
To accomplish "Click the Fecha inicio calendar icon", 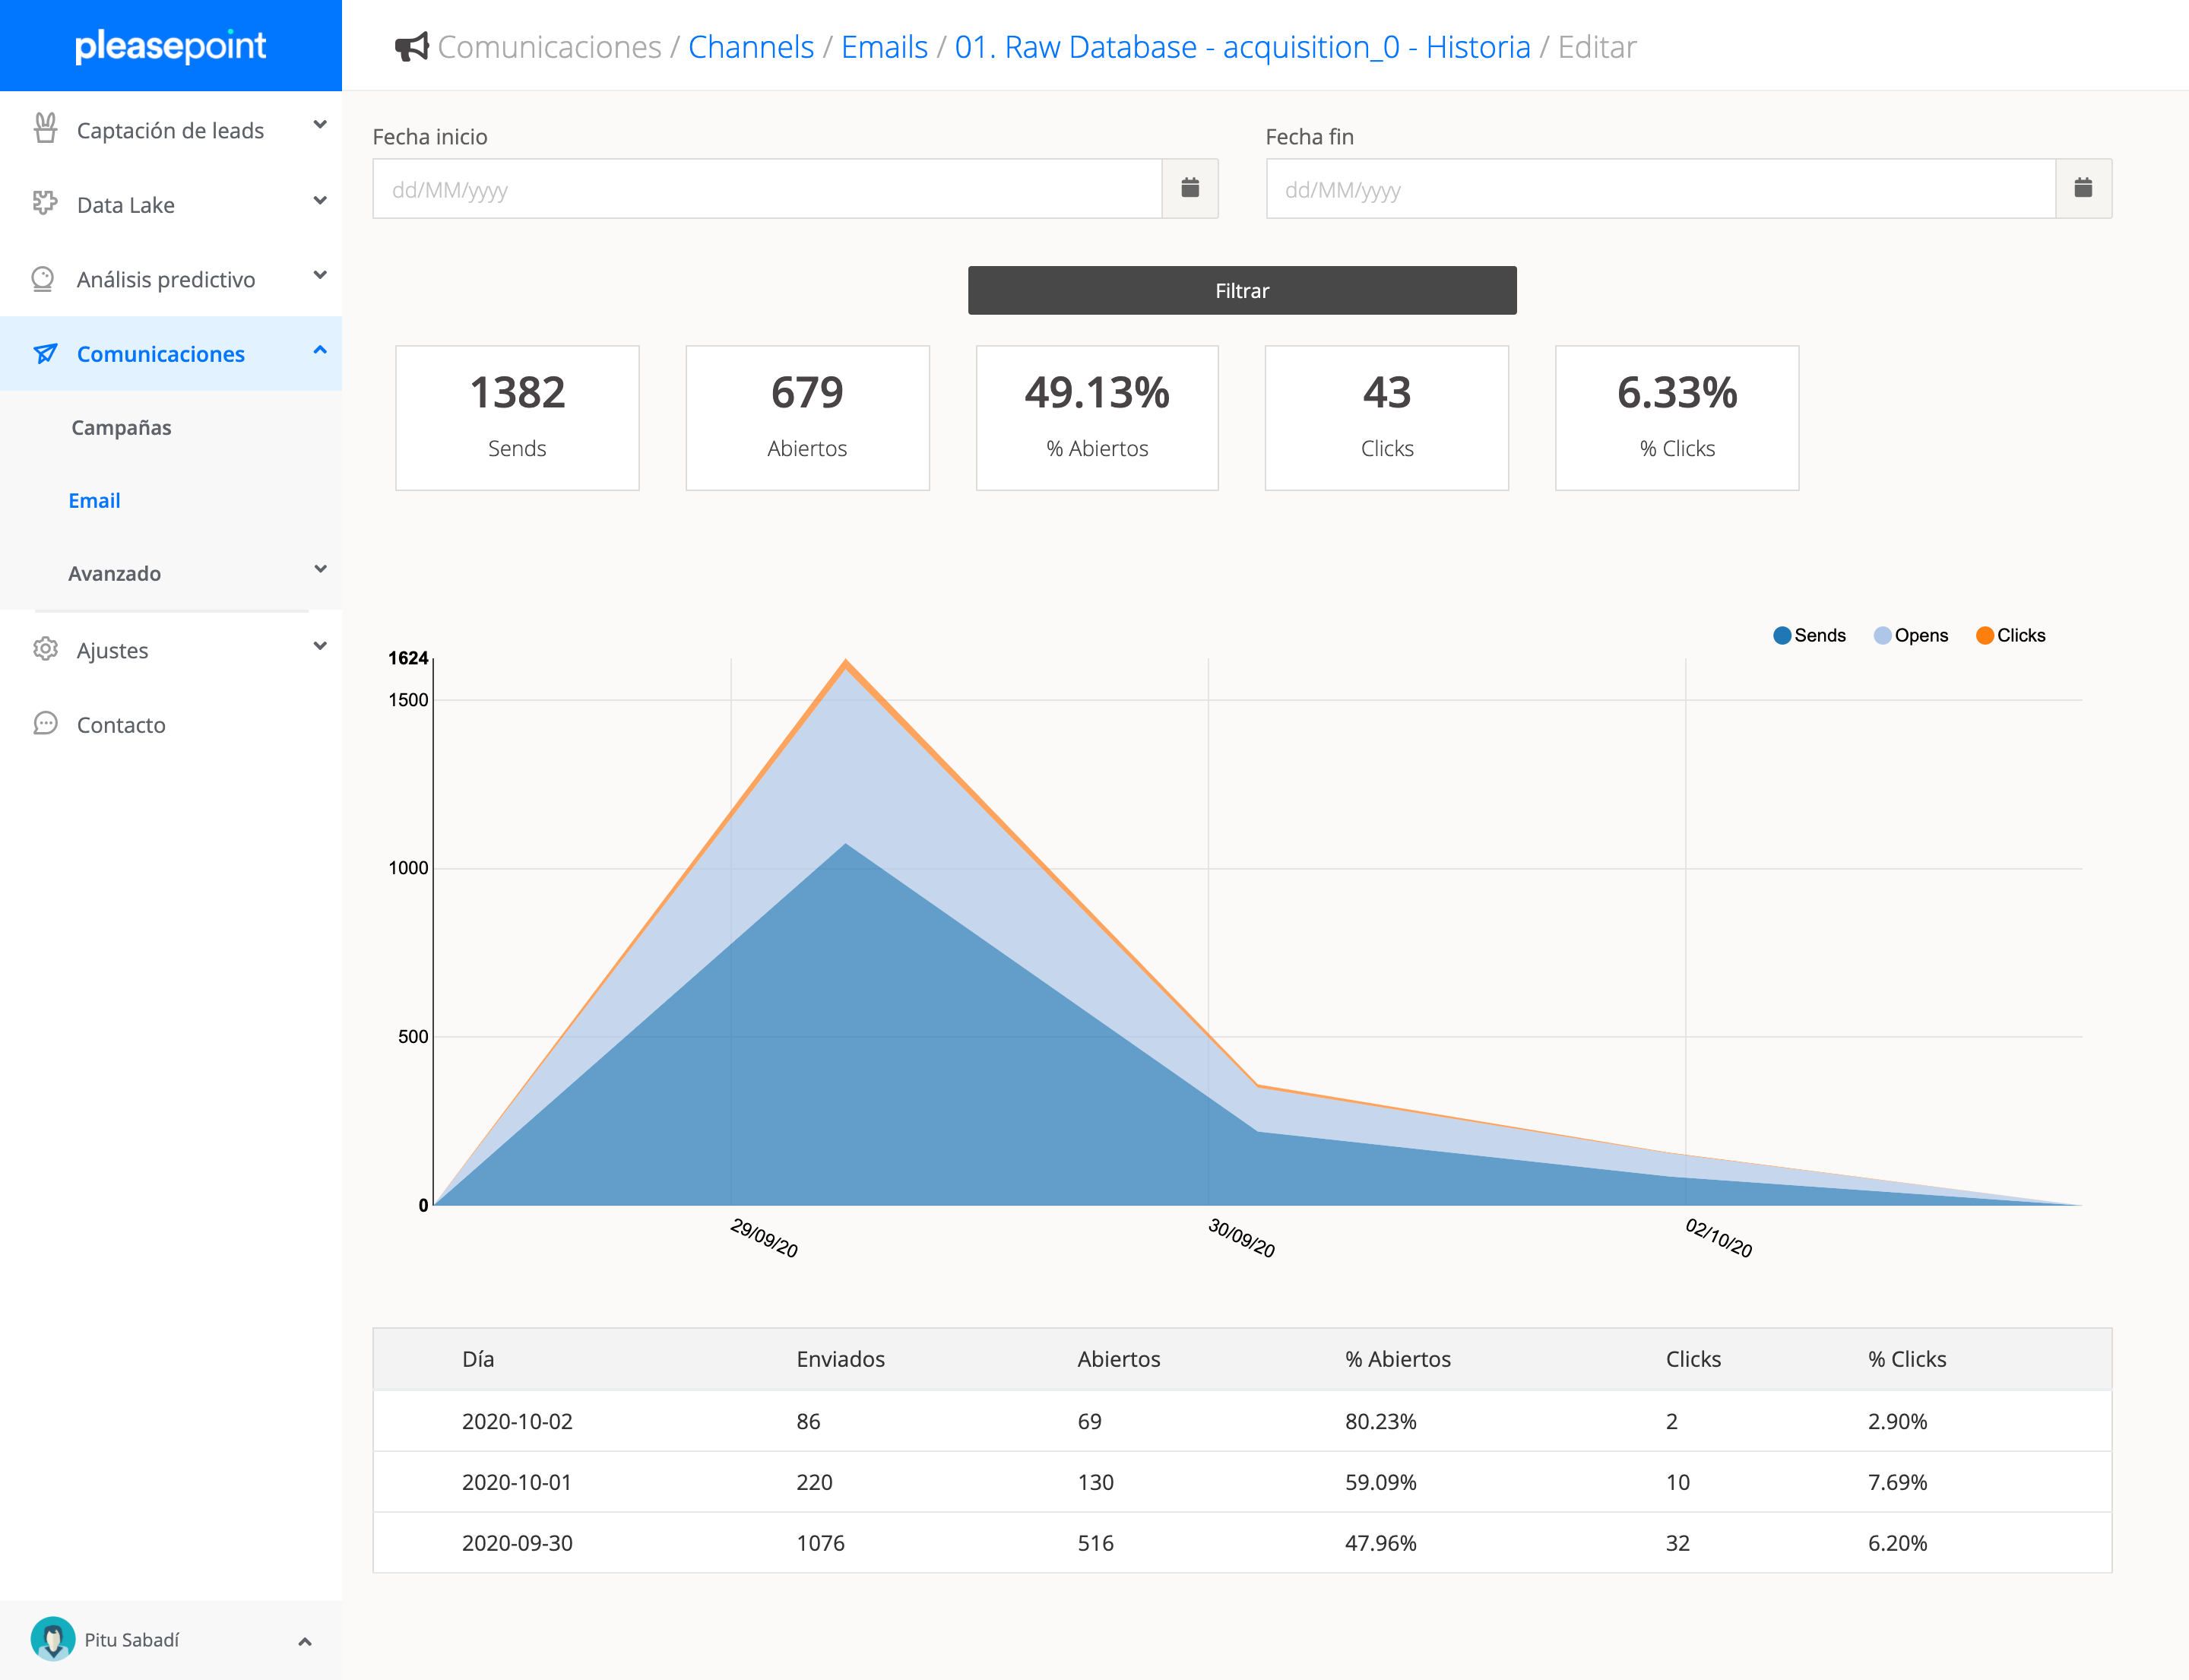I will tap(1189, 188).
